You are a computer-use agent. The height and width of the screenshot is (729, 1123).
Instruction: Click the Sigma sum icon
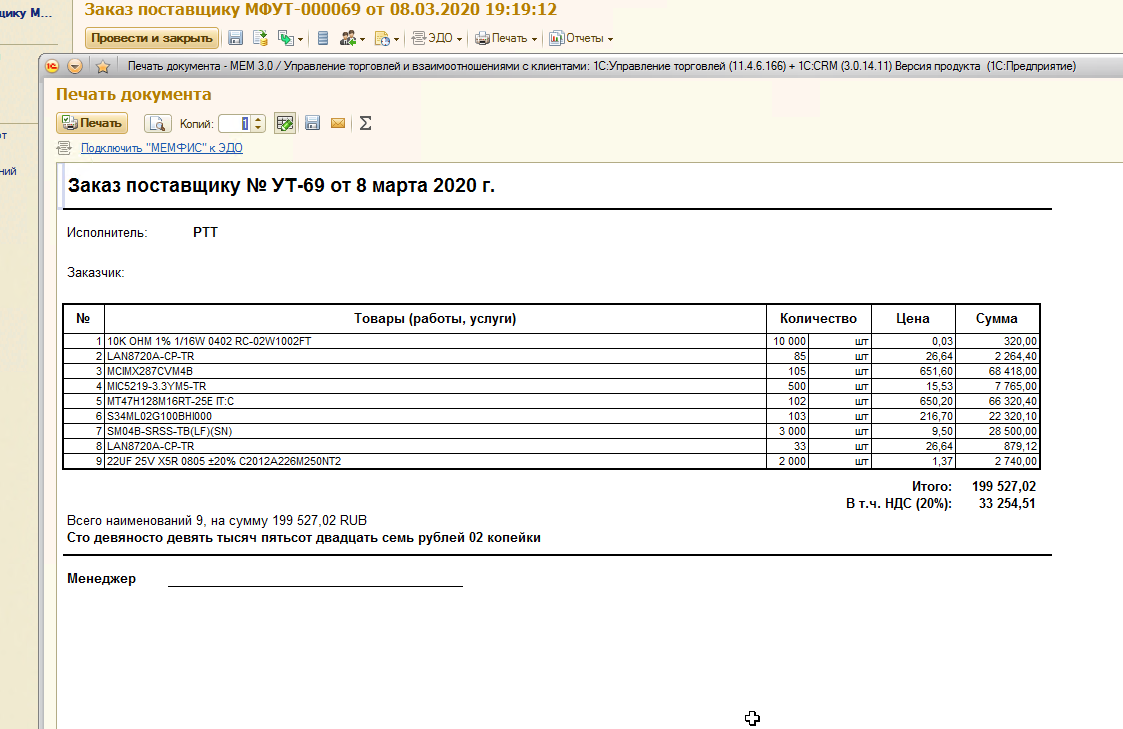pyautogui.click(x=365, y=123)
